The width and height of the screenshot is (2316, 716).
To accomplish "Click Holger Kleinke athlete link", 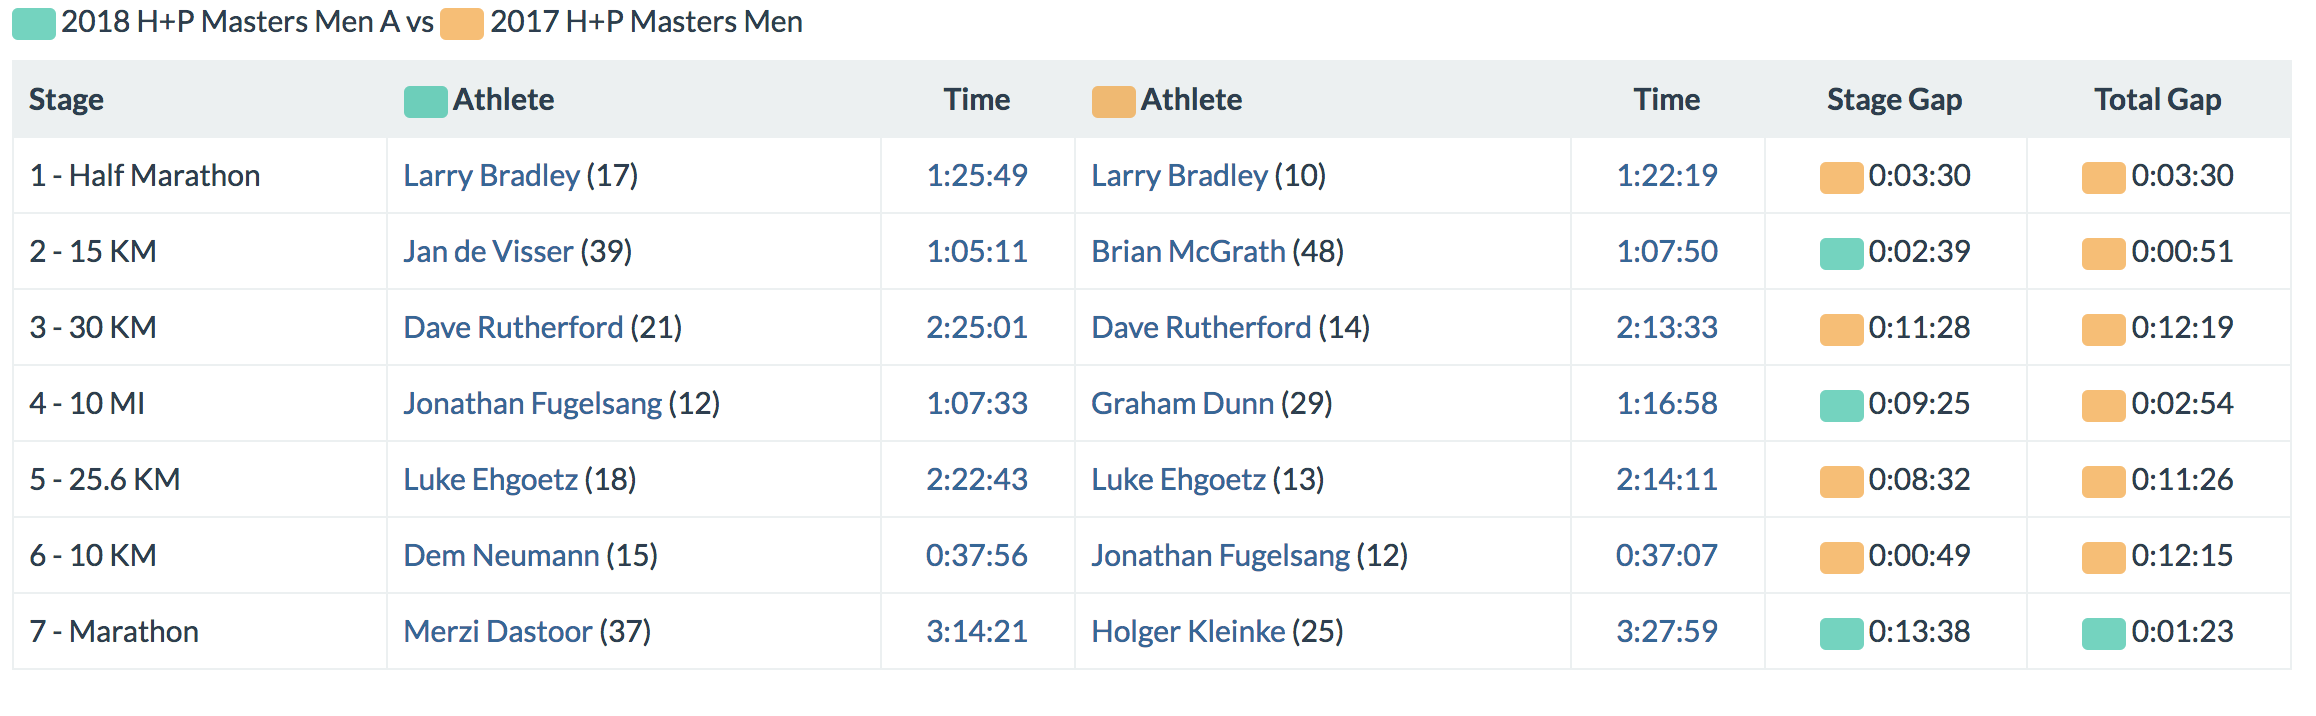I will 1188,632.
